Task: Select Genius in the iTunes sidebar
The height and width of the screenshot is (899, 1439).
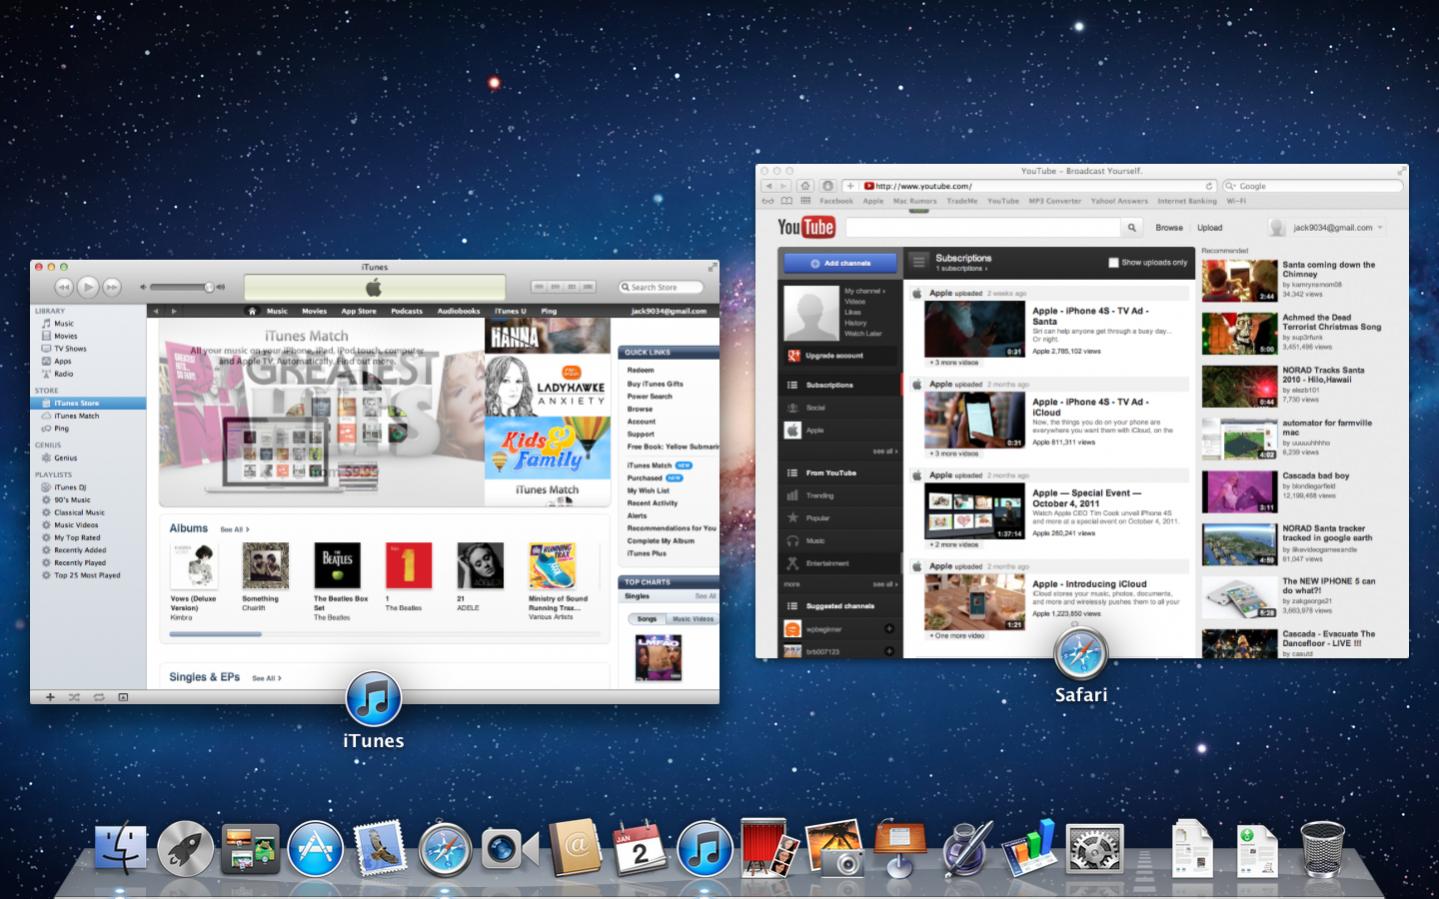Action: 65,458
